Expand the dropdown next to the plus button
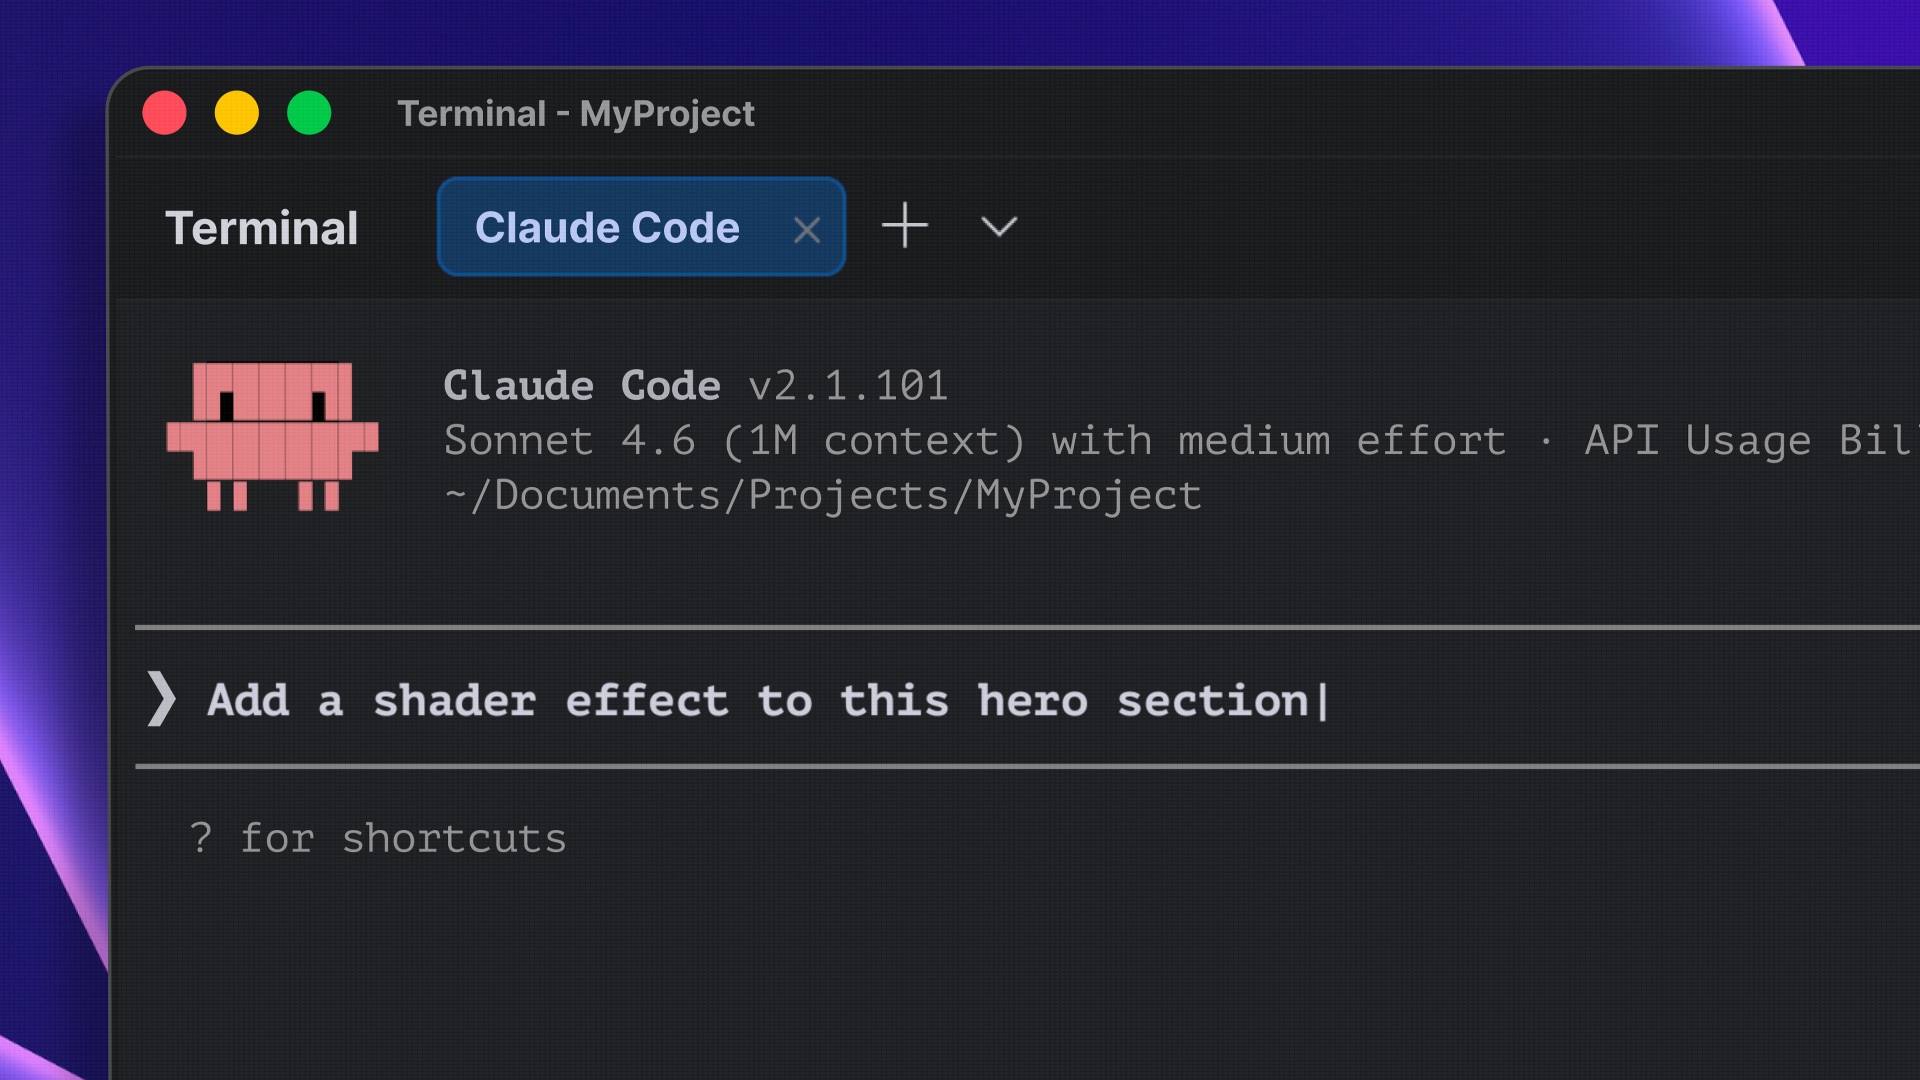Screen dimensions: 1920x1080 tap(997, 228)
